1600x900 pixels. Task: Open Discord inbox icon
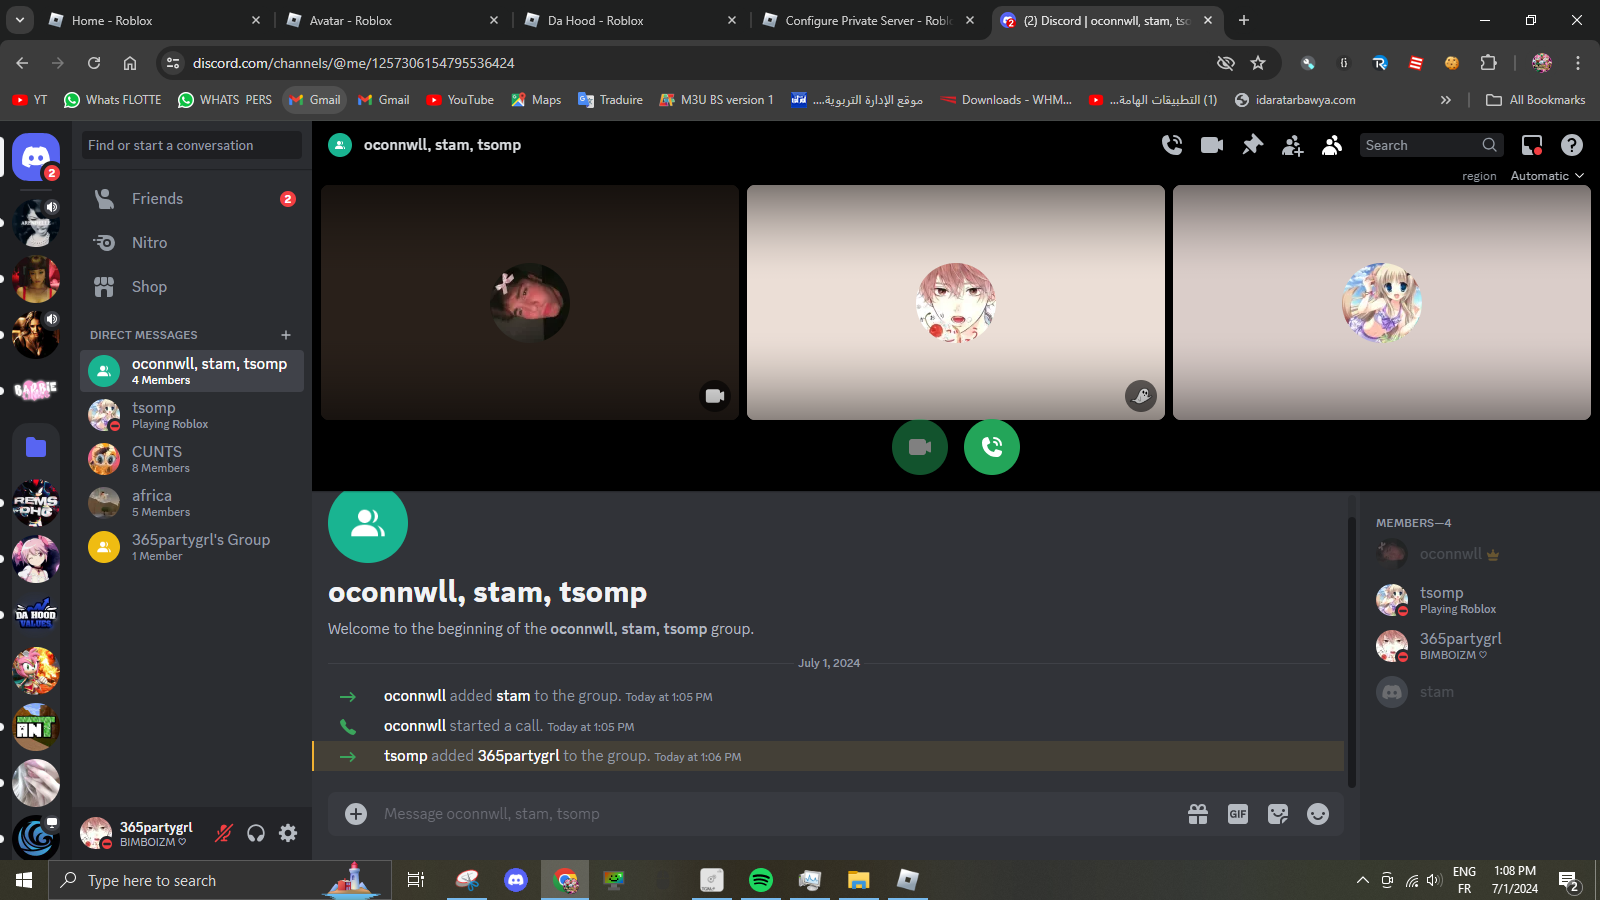tap(1532, 145)
